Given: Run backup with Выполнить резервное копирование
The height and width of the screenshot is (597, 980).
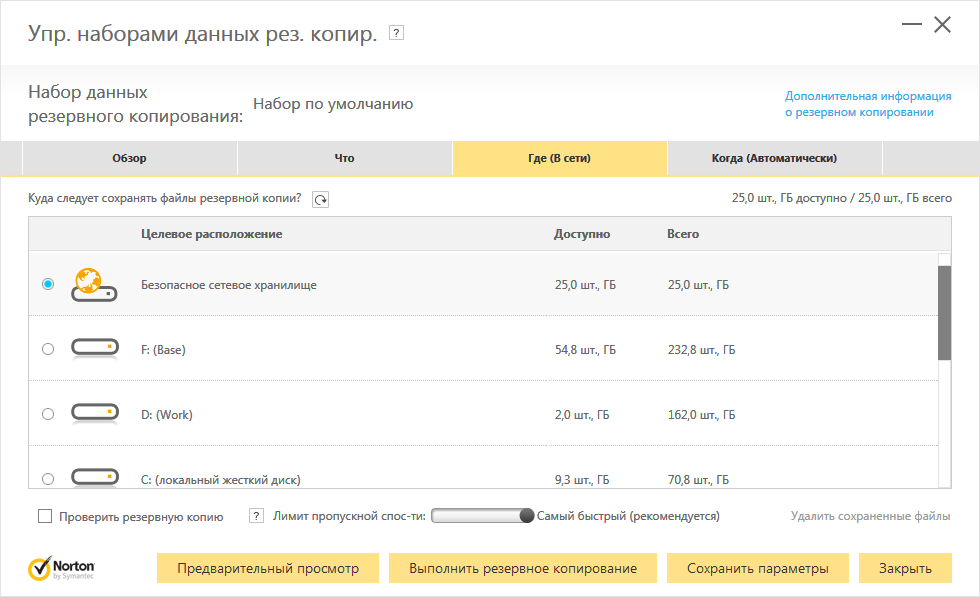Looking at the screenshot, I should click(522, 568).
